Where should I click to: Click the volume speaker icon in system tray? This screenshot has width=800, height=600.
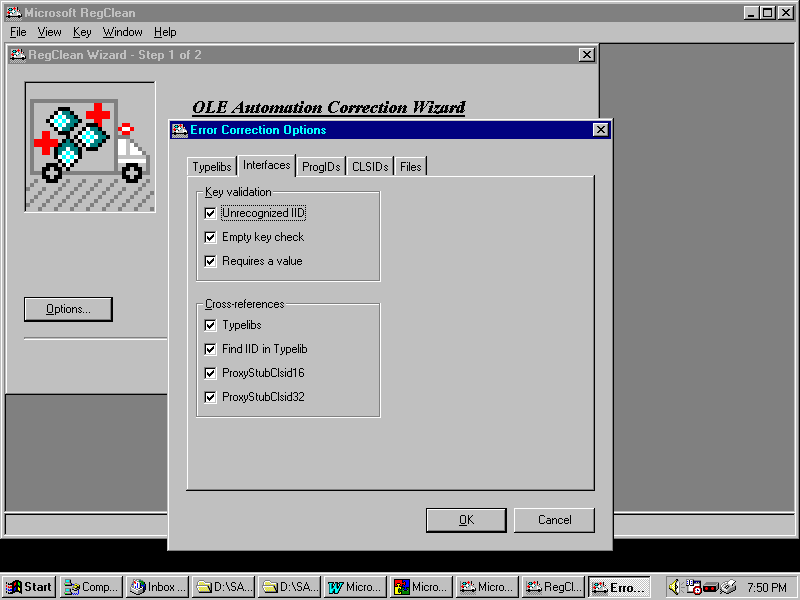pos(675,587)
